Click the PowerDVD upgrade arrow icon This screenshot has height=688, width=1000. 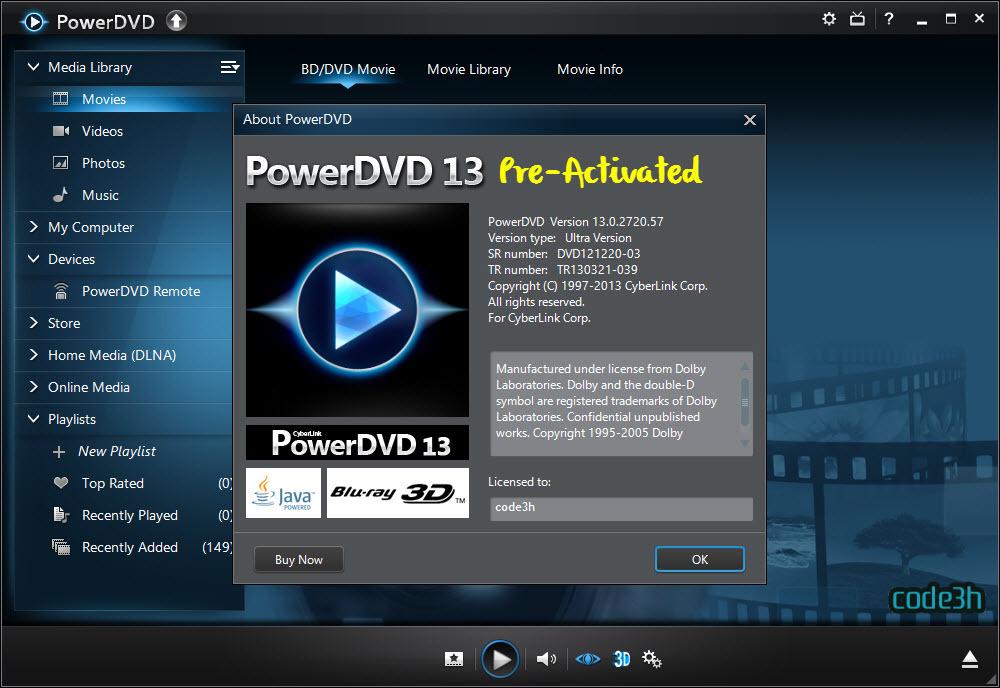tap(177, 21)
